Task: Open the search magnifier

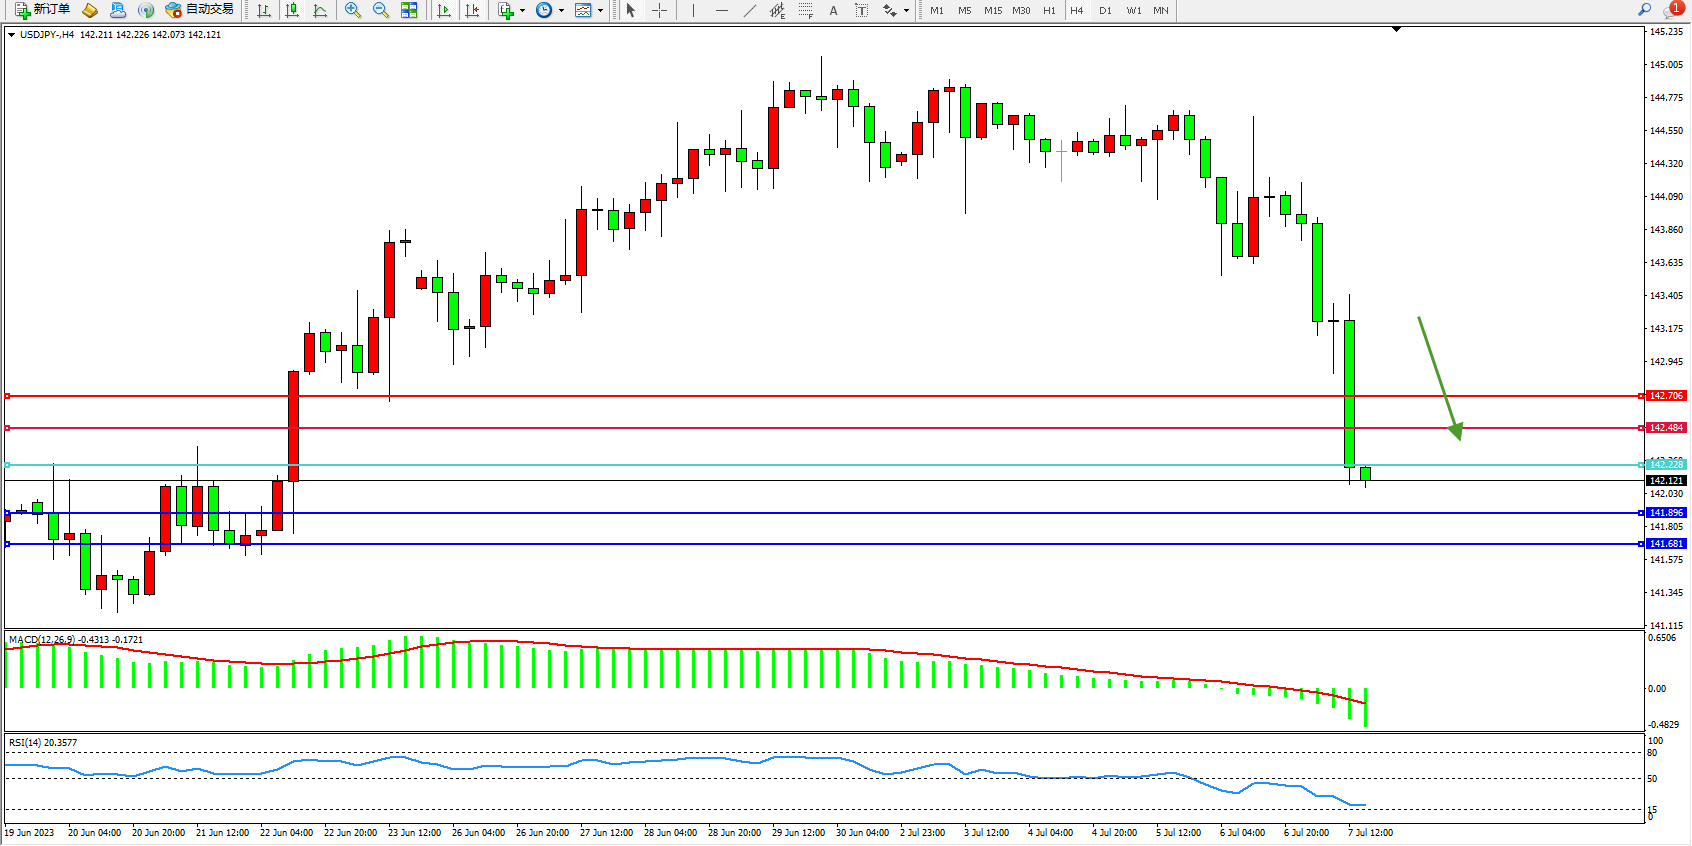Action: click(x=1644, y=10)
